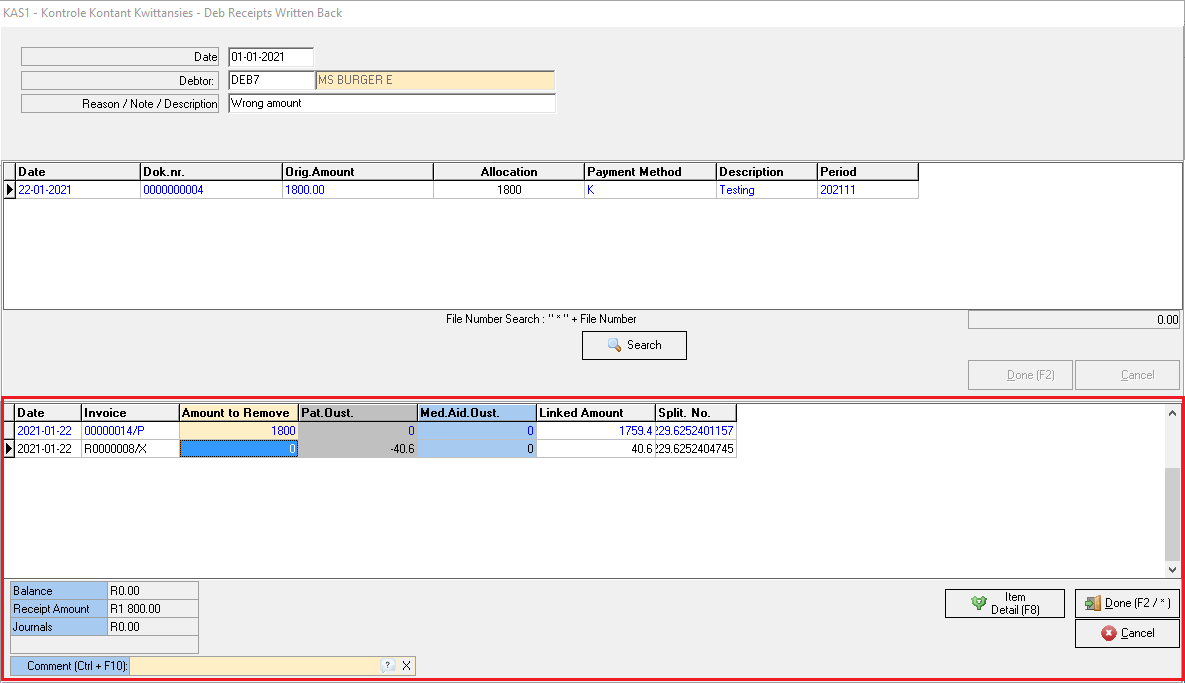This screenshot has width=1185, height=683.
Task: Clear comment using the X icon
Action: [406, 666]
